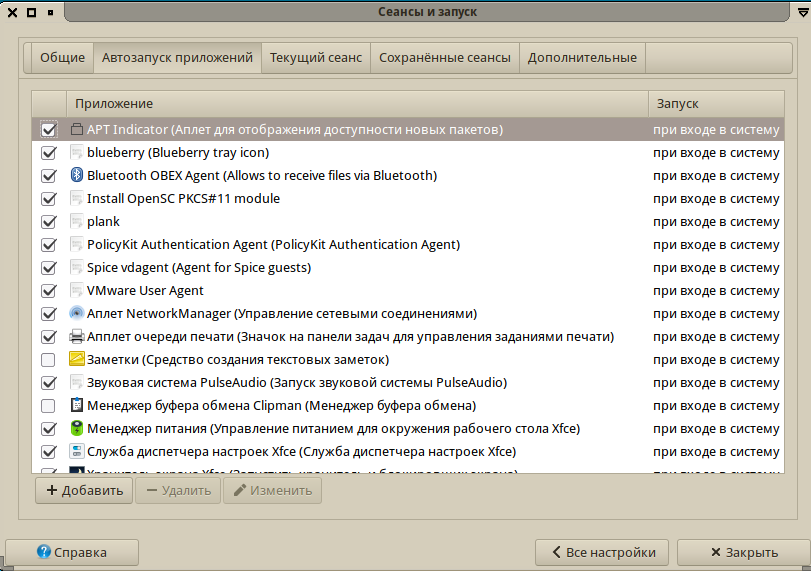Open the Текущий сеанс tab
The width and height of the screenshot is (811, 571).
pyautogui.click(x=316, y=57)
